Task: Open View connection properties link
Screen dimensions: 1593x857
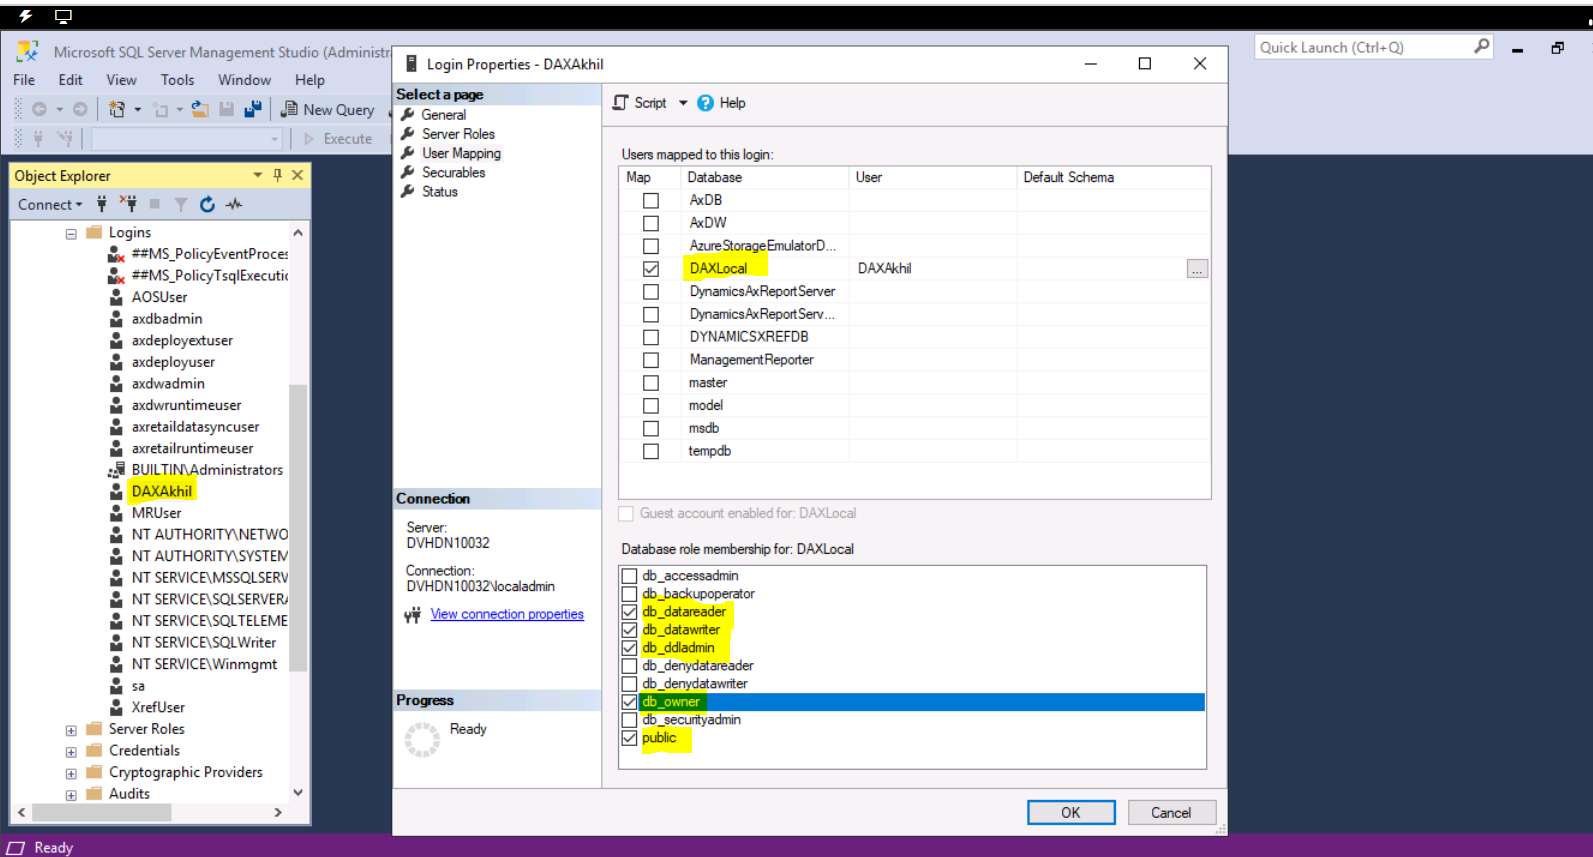Action: coord(507,614)
